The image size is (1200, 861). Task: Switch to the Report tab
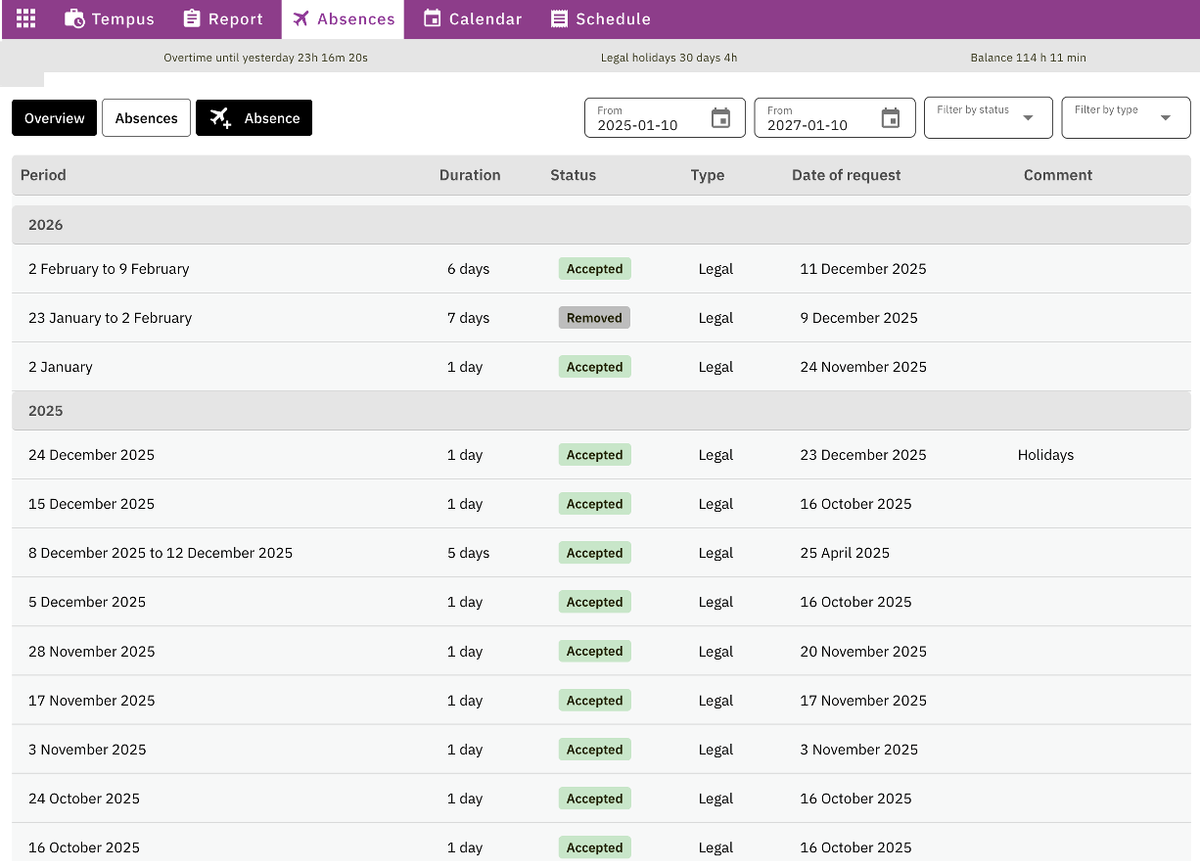[224, 19]
